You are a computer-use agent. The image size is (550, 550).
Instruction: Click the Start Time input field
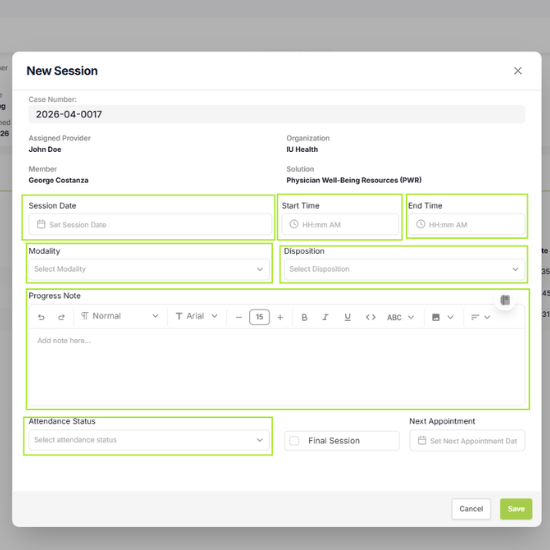point(340,224)
